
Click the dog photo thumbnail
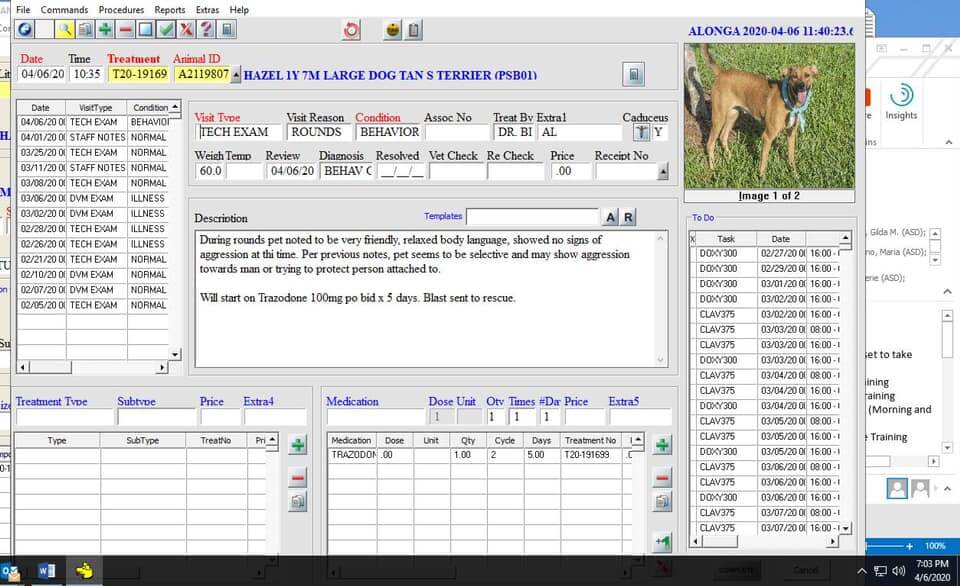769,115
